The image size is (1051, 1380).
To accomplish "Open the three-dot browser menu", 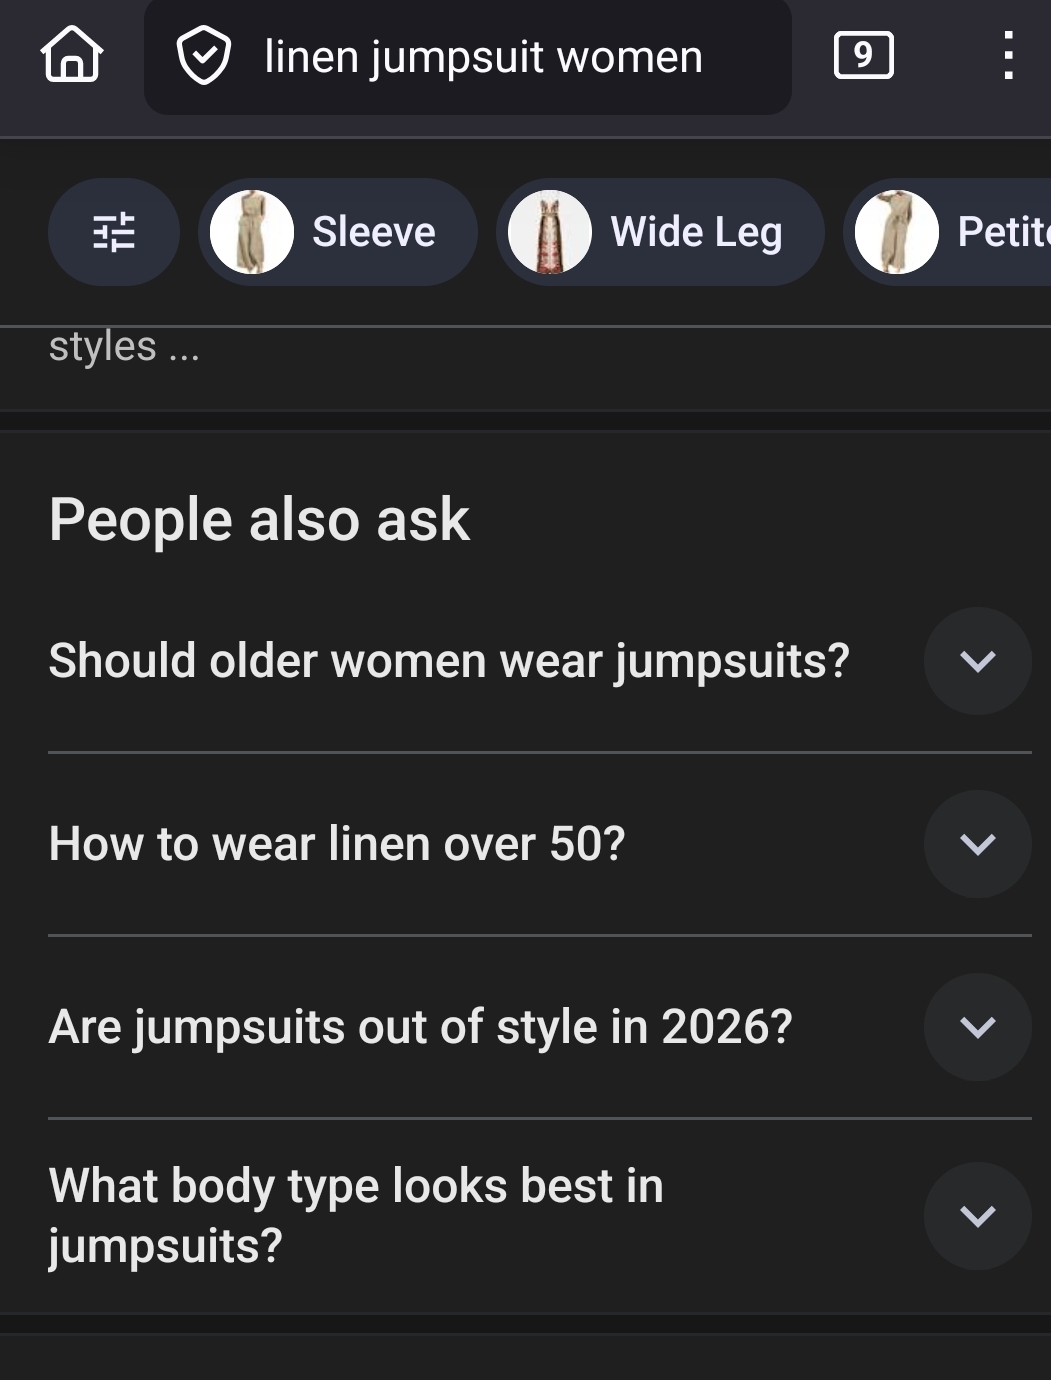I will coord(1008,55).
